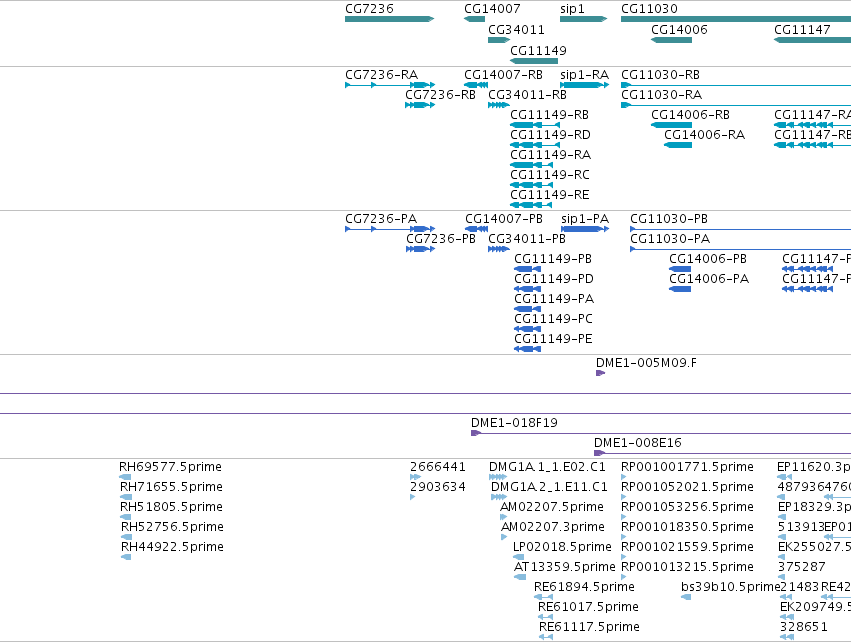Viewport: 851px width, 642px height.
Task: Click EST RP001052021.5prime
Action: [624, 497]
